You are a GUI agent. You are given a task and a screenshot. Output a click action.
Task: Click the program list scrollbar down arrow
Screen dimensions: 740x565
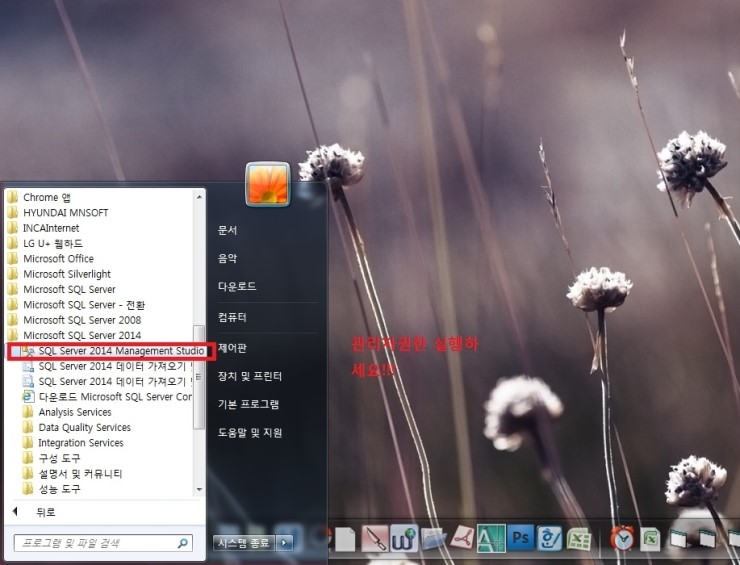pyautogui.click(x=199, y=489)
